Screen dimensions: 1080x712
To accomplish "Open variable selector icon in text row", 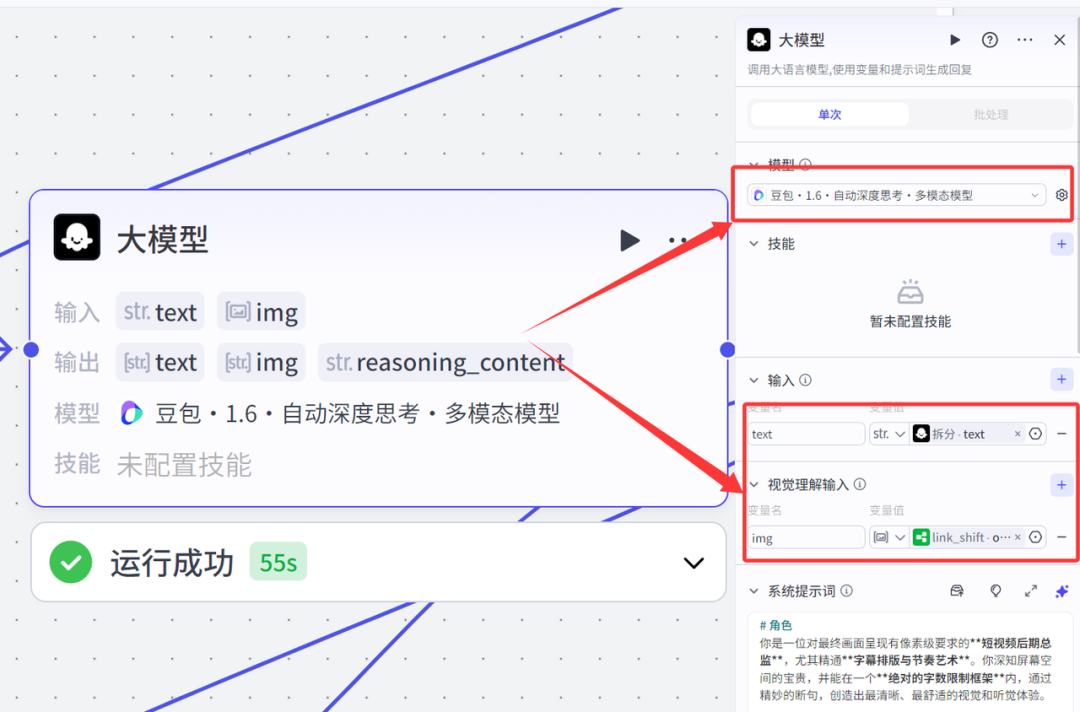I will (x=1035, y=434).
